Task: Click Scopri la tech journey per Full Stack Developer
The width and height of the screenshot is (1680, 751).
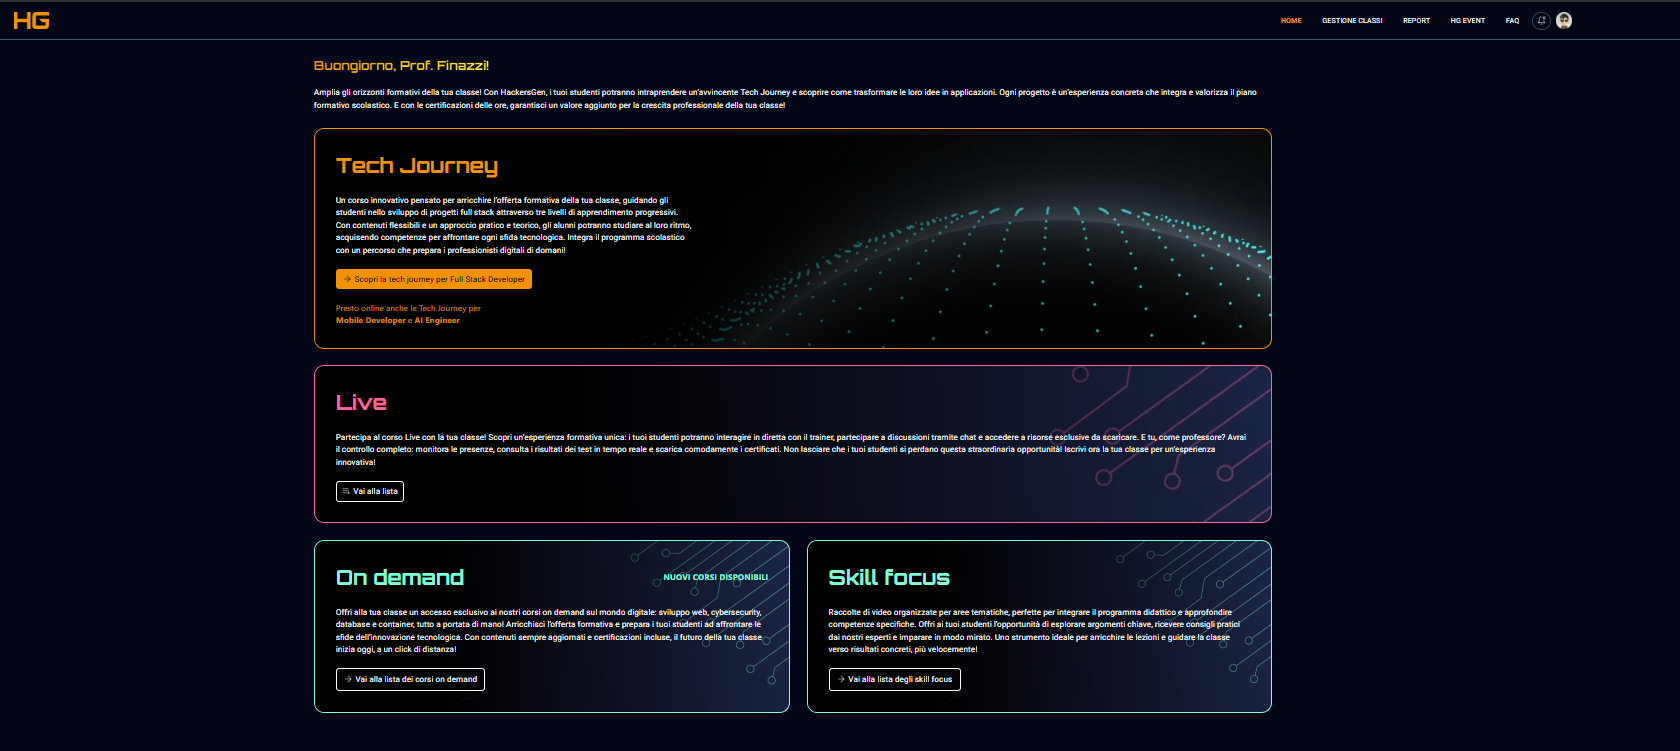Action: pyautogui.click(x=433, y=280)
